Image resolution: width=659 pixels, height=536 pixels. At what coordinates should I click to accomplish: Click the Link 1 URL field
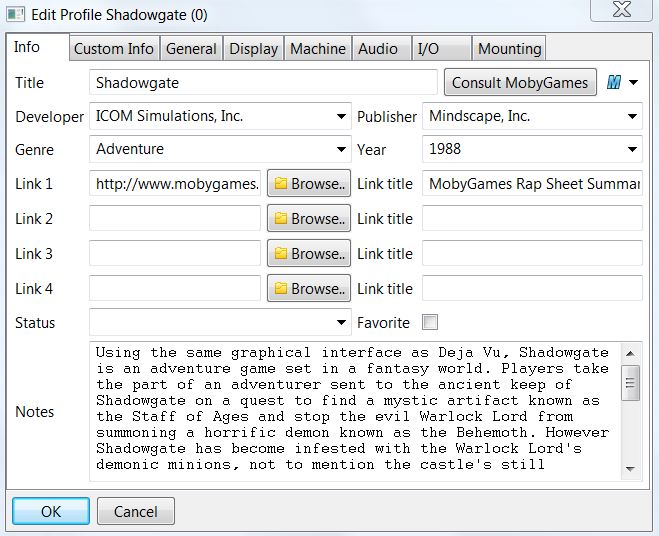pyautogui.click(x=175, y=183)
